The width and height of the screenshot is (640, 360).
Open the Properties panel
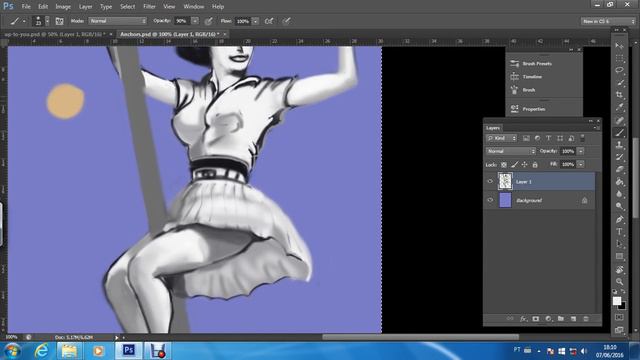pos(534,109)
